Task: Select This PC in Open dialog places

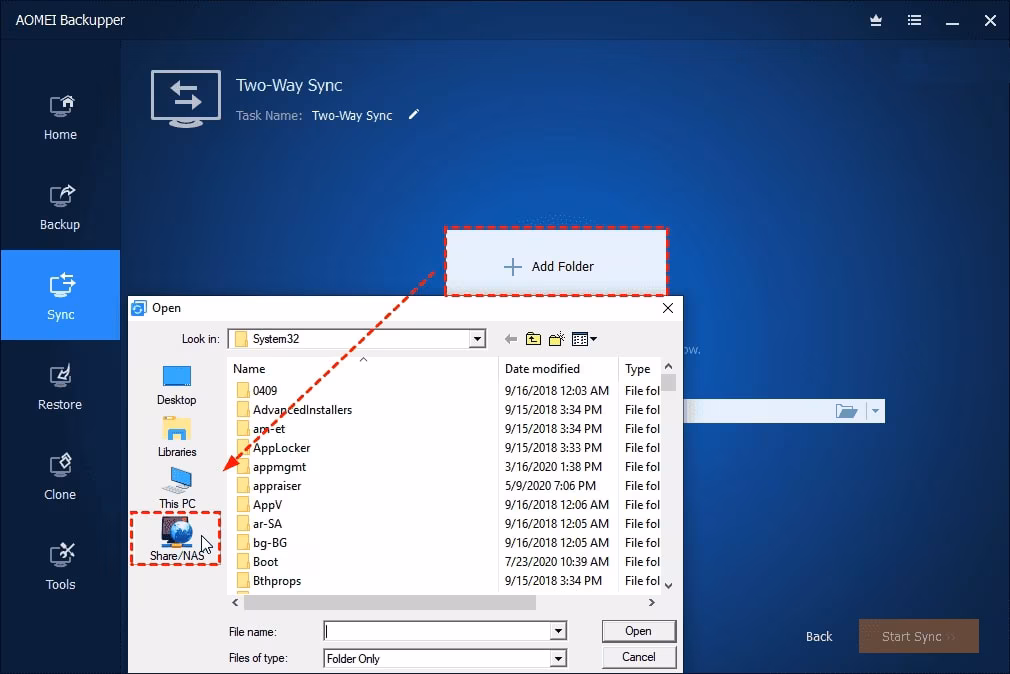Action: [x=177, y=488]
